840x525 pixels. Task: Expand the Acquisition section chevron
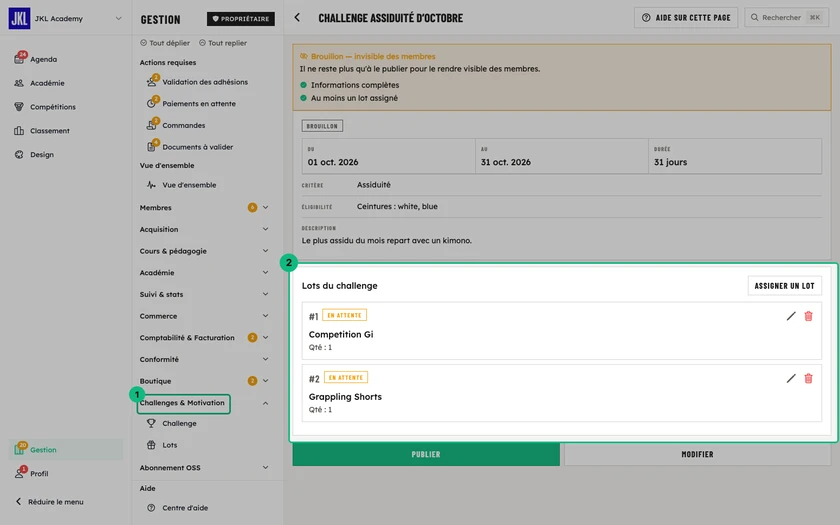(265, 229)
